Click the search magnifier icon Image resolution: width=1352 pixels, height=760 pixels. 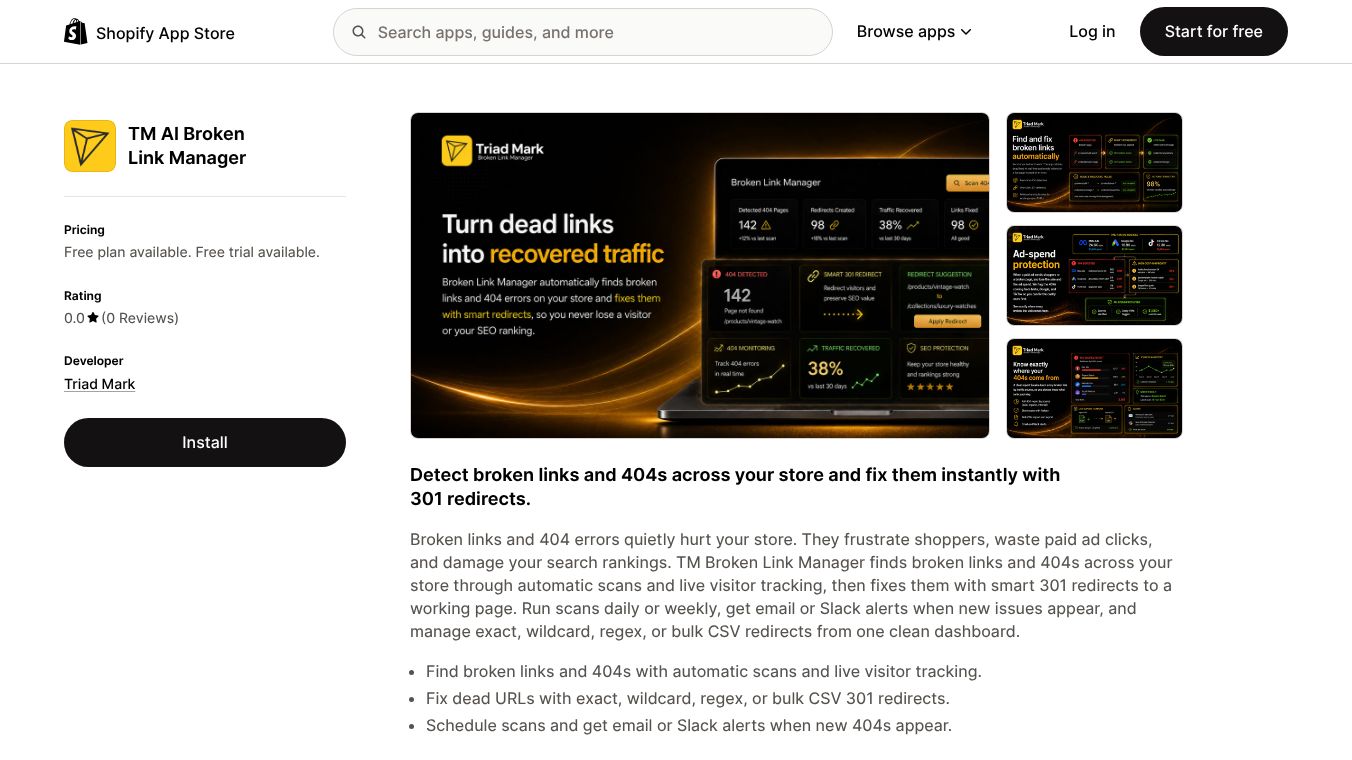[x=359, y=32]
